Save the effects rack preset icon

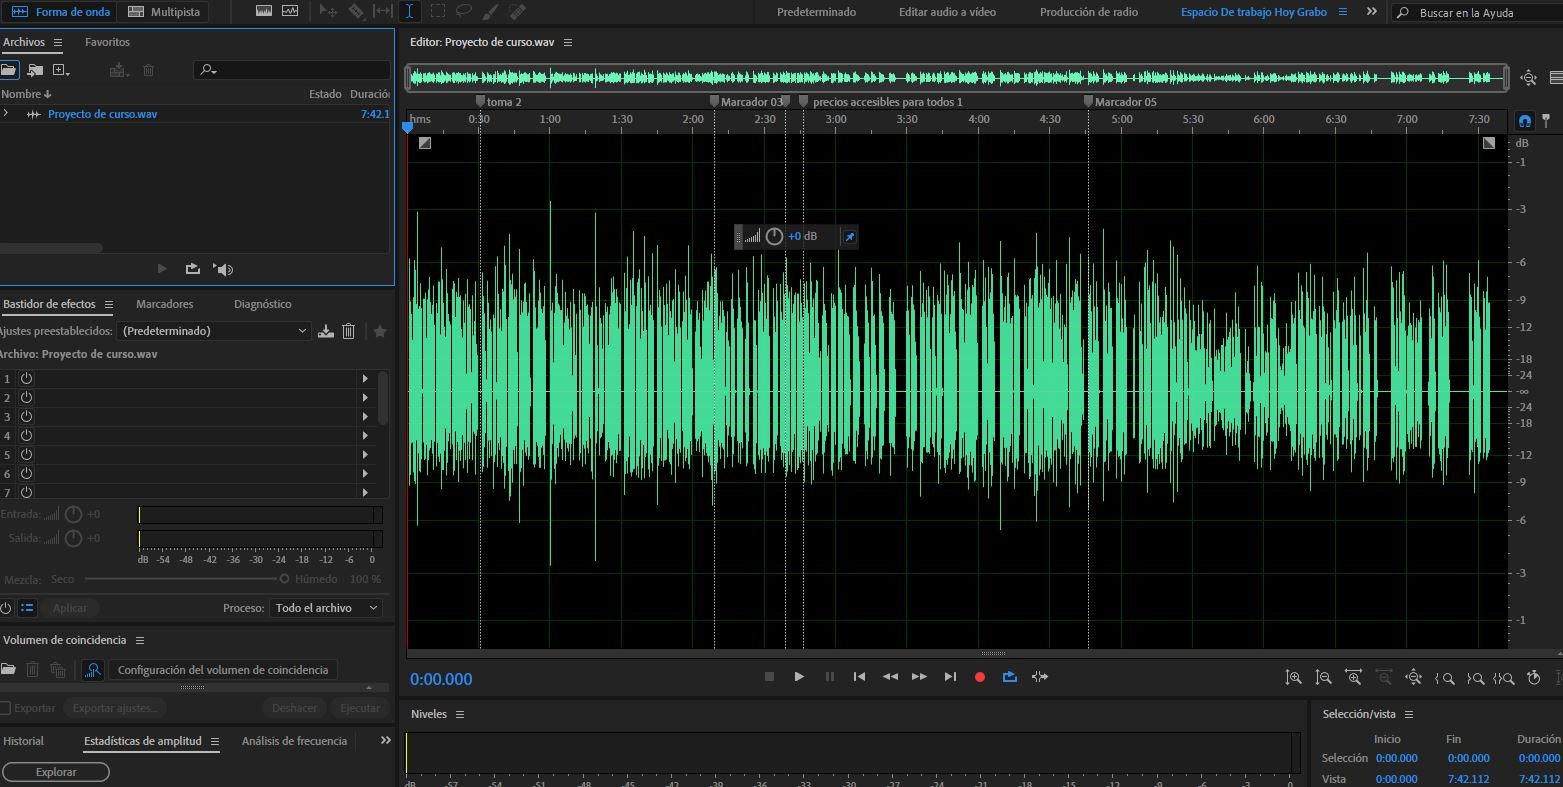click(x=326, y=331)
